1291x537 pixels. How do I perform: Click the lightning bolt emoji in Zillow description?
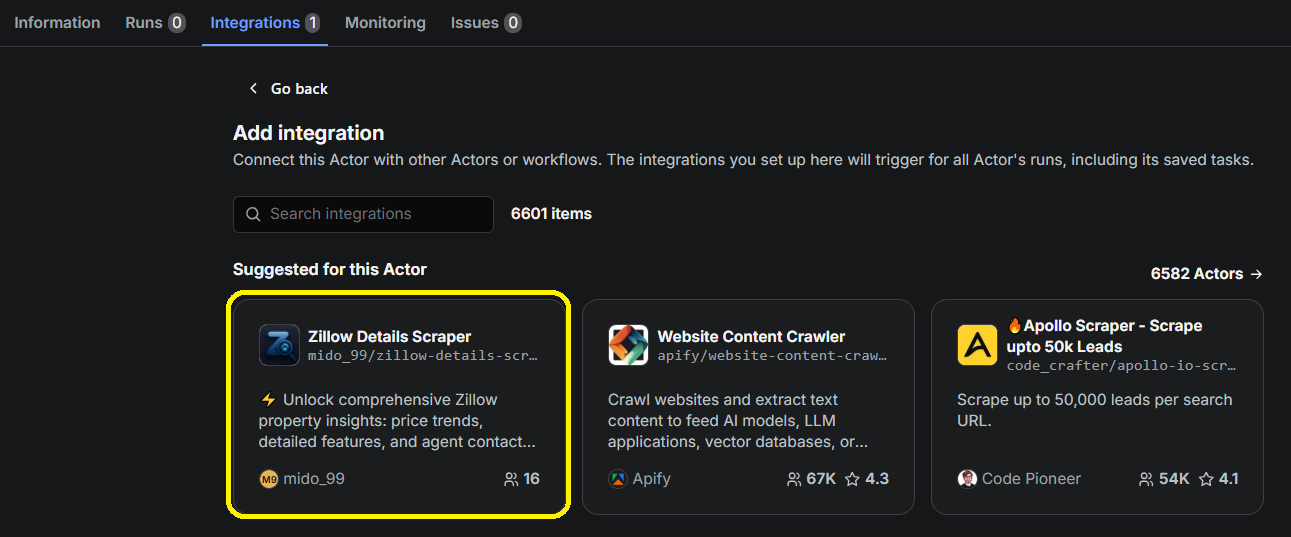[x=267, y=399]
